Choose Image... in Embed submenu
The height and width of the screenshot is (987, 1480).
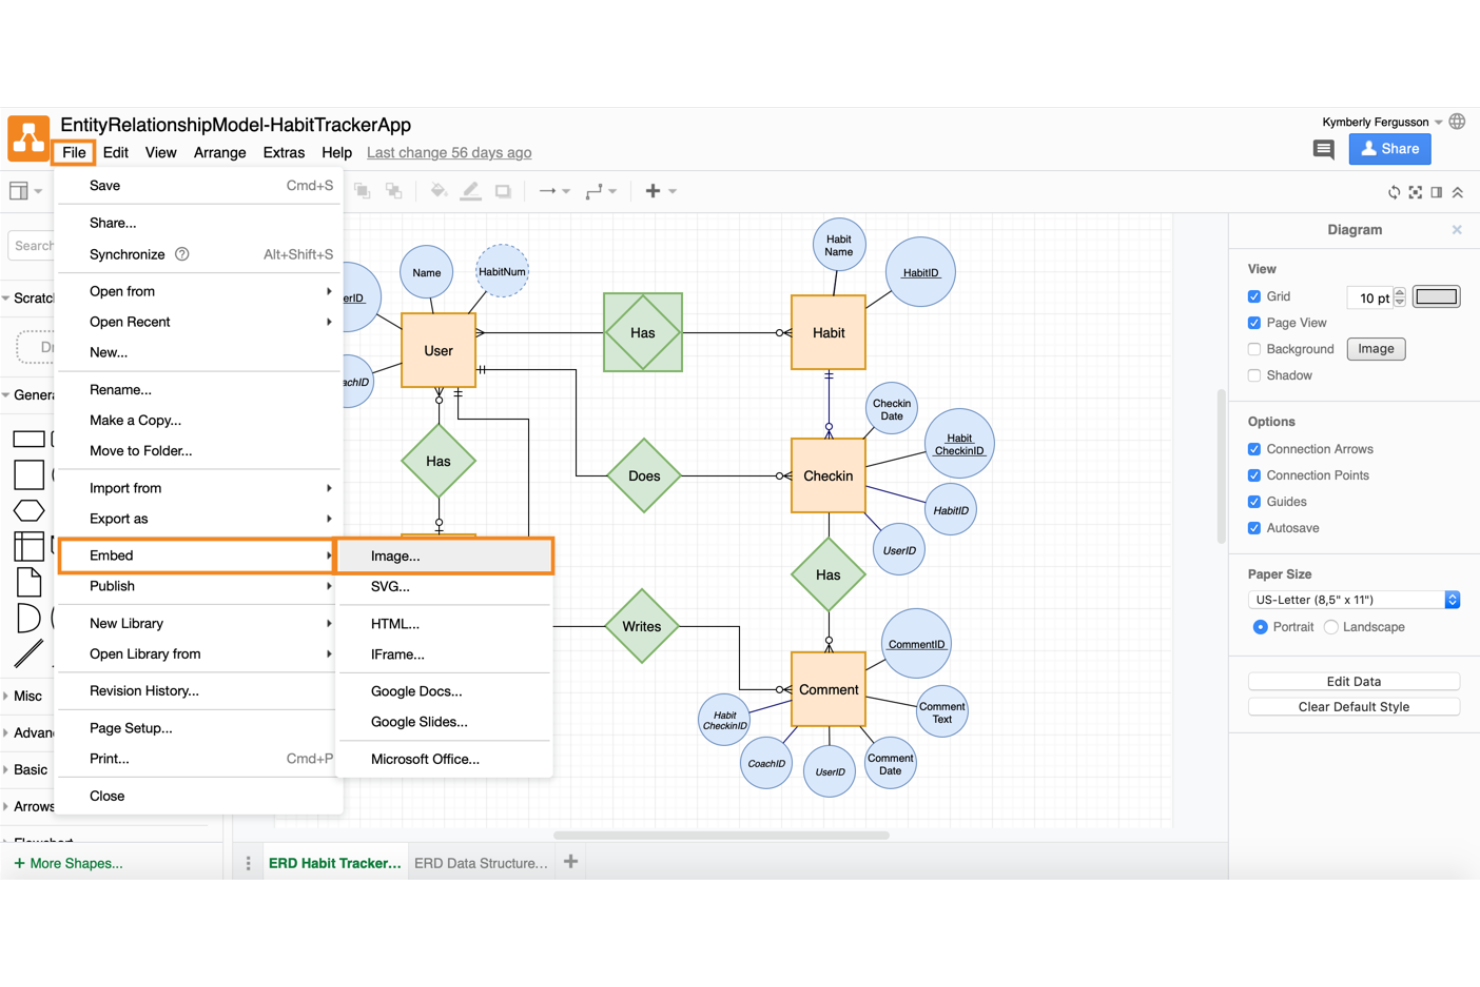pos(444,556)
